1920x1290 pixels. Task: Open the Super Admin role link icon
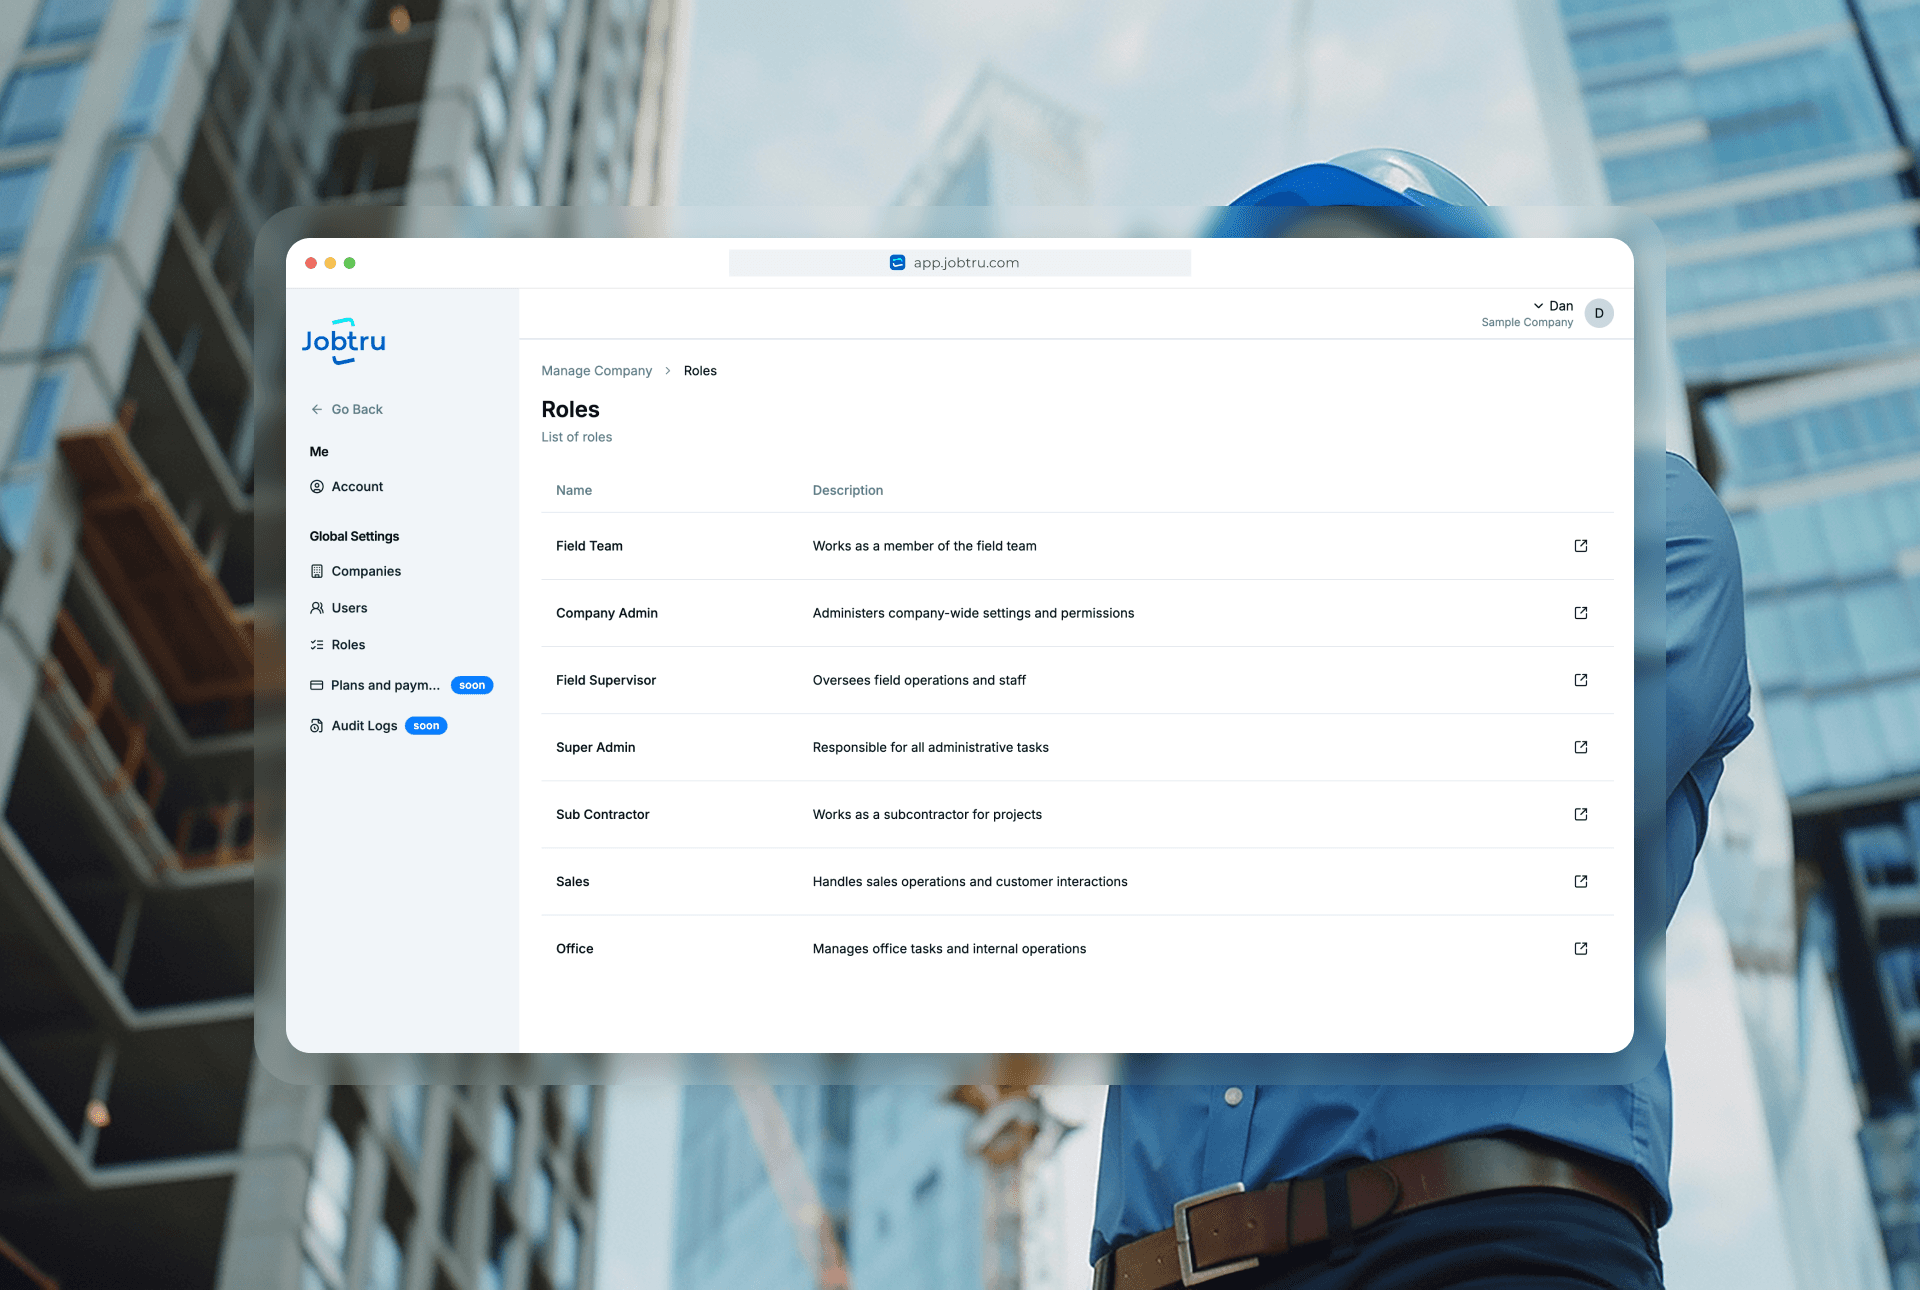click(1581, 747)
